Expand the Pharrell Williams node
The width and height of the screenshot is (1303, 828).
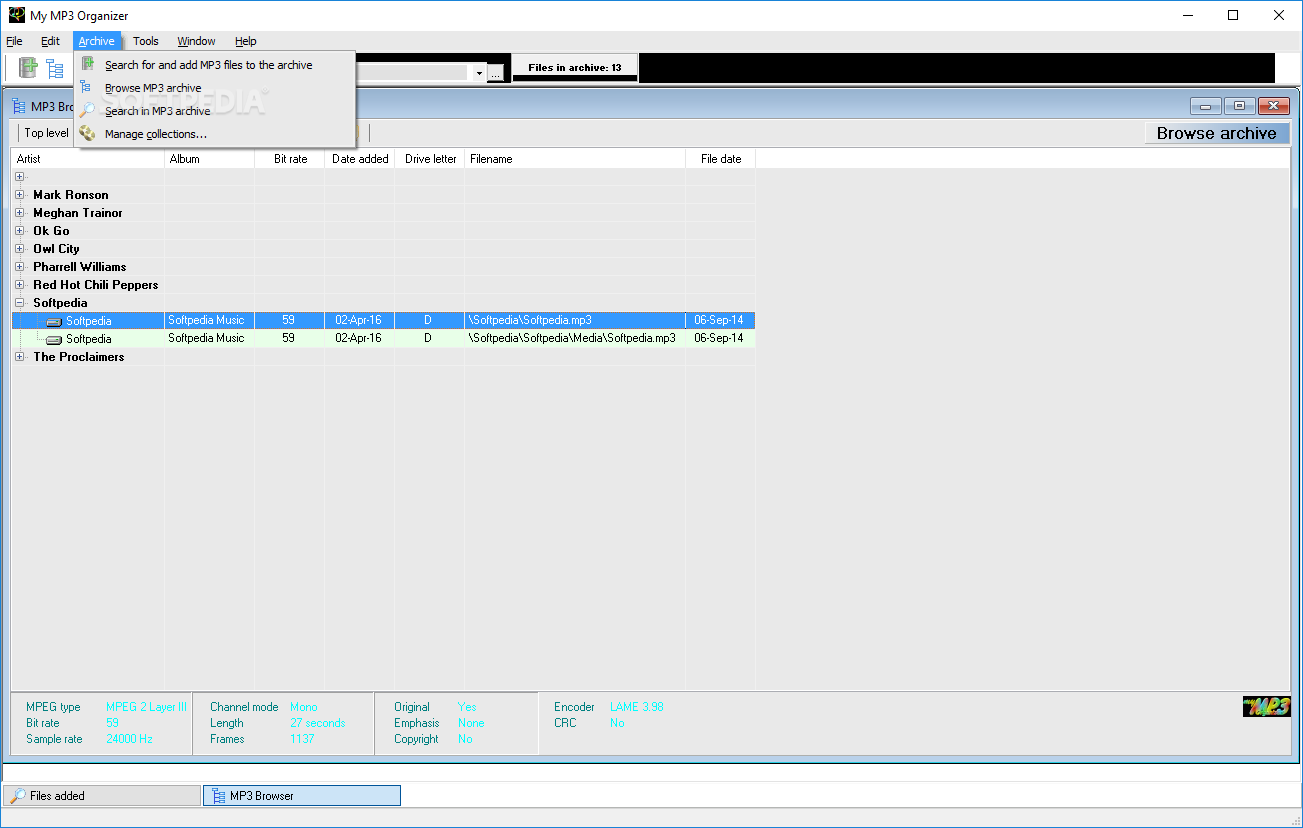(x=20, y=267)
